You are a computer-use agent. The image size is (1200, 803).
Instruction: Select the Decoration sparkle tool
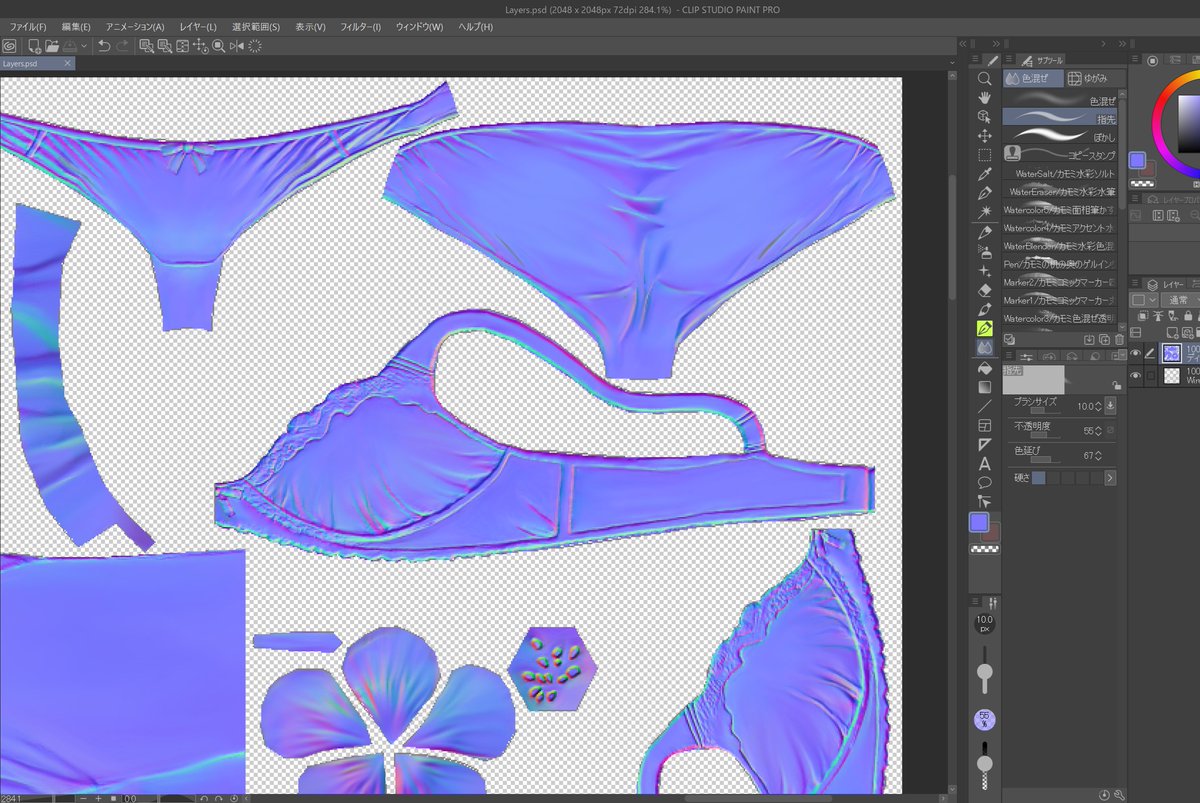pos(984,271)
